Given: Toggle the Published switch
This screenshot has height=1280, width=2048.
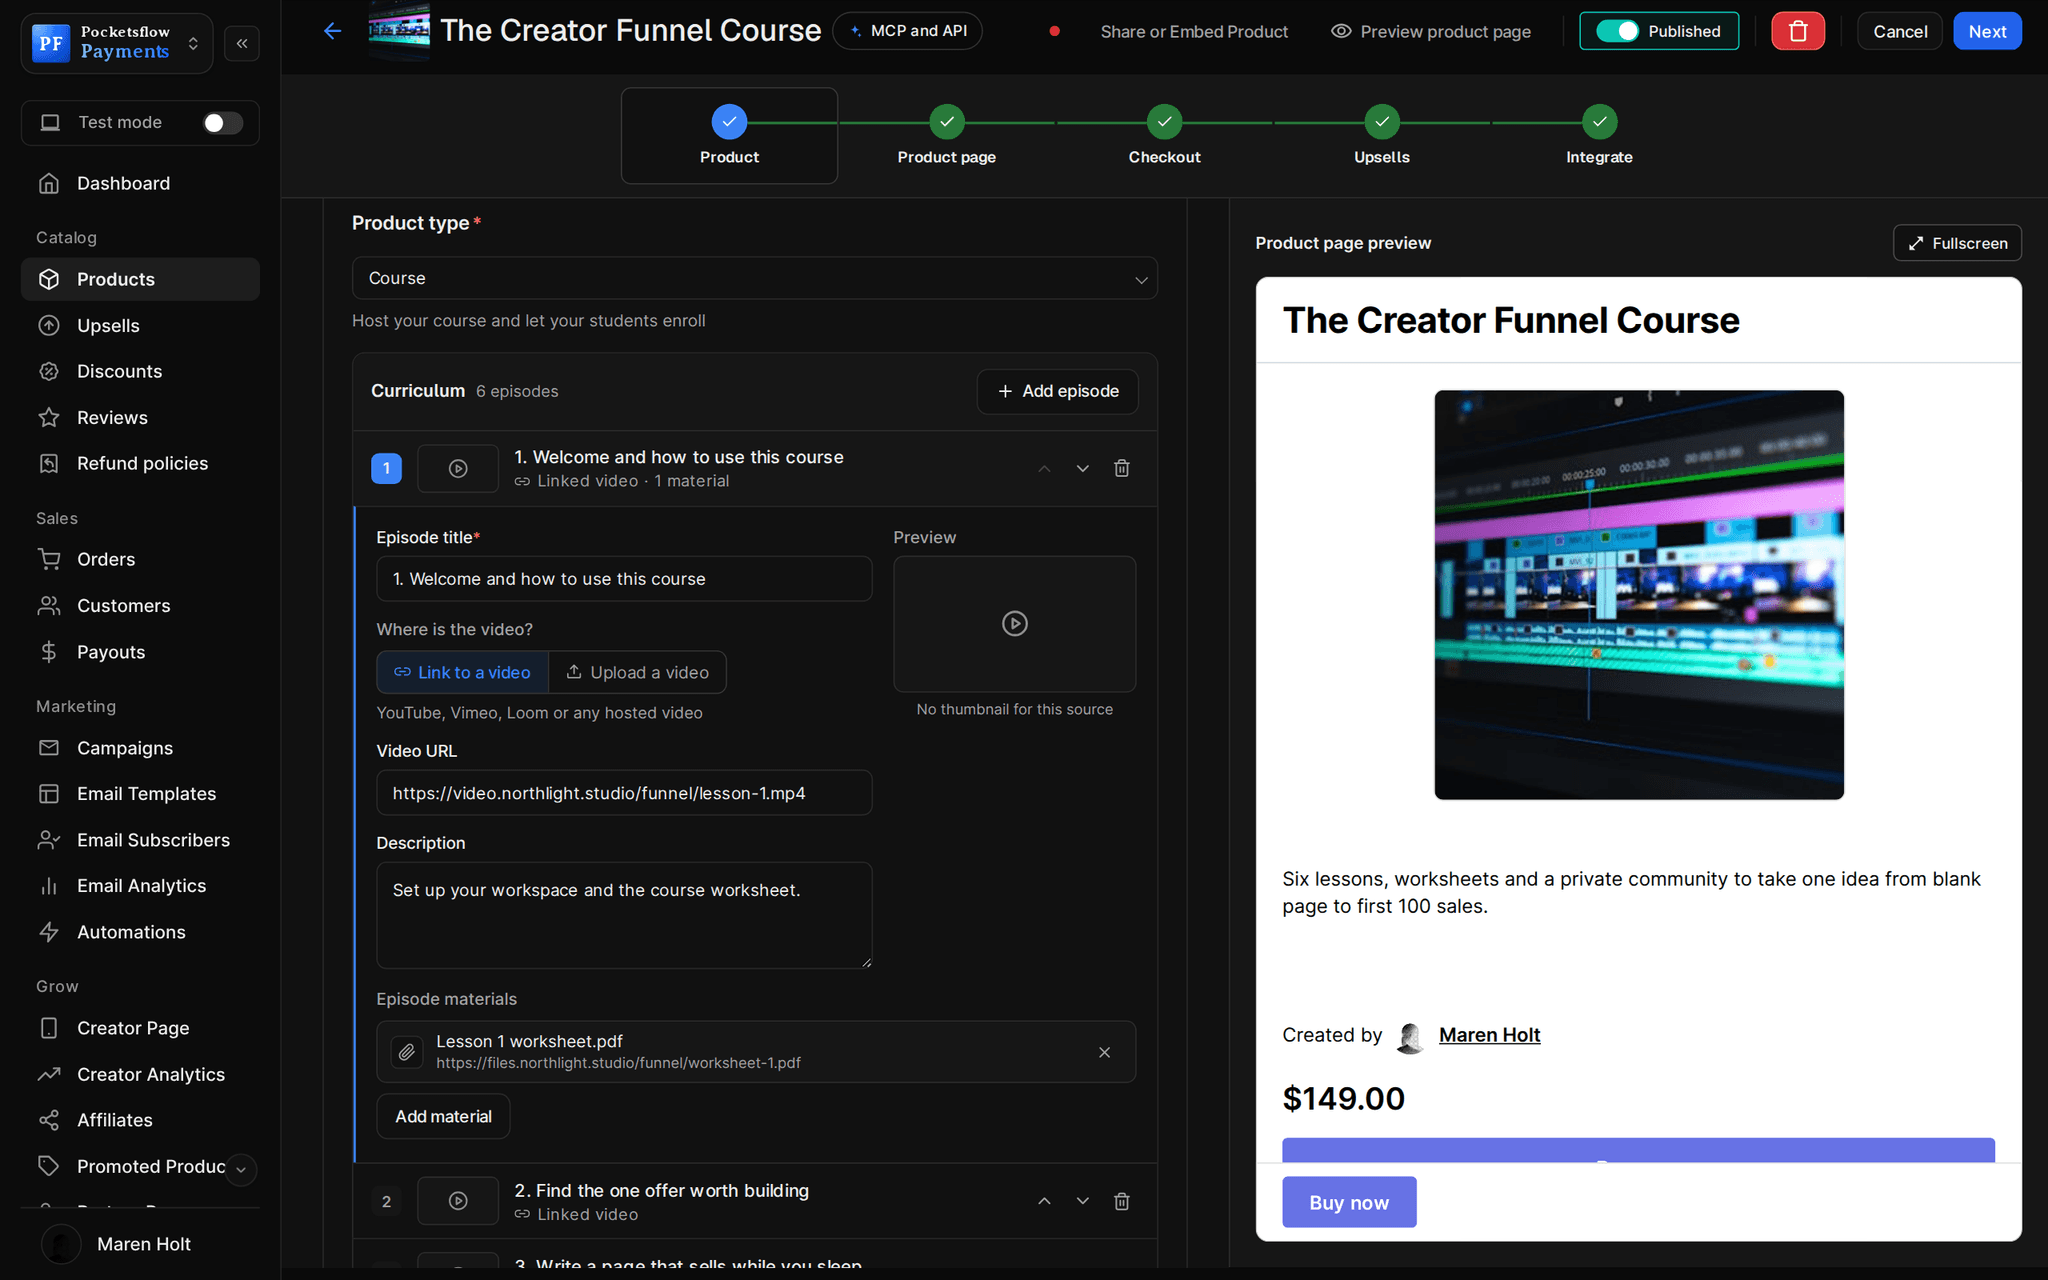Looking at the screenshot, I should (1617, 31).
